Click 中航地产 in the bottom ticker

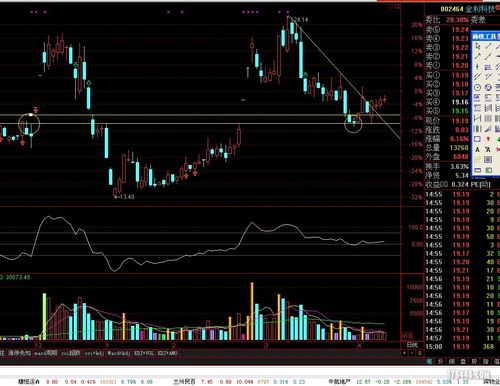click(339, 382)
